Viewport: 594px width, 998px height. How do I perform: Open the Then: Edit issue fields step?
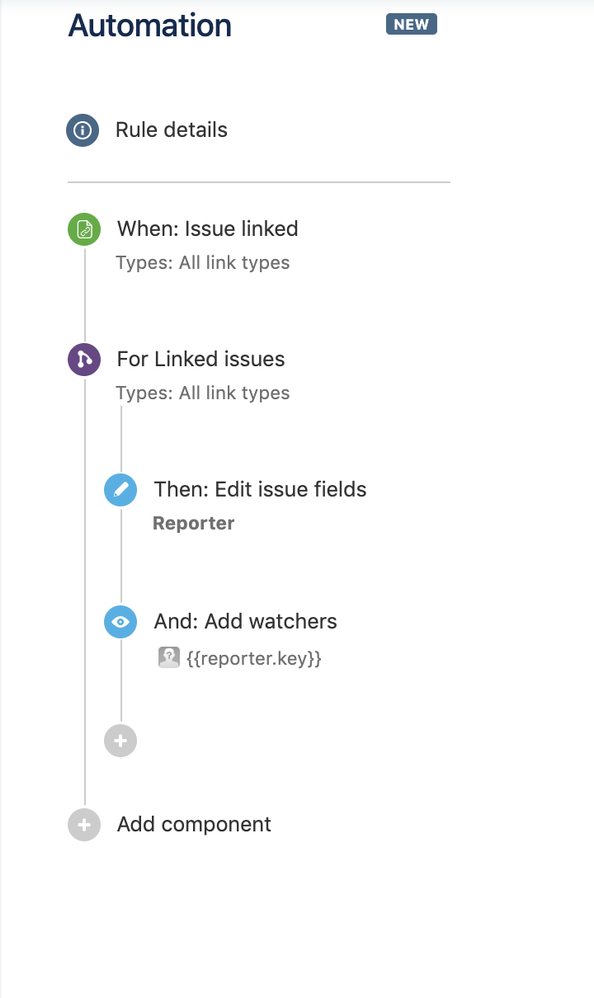[259, 490]
